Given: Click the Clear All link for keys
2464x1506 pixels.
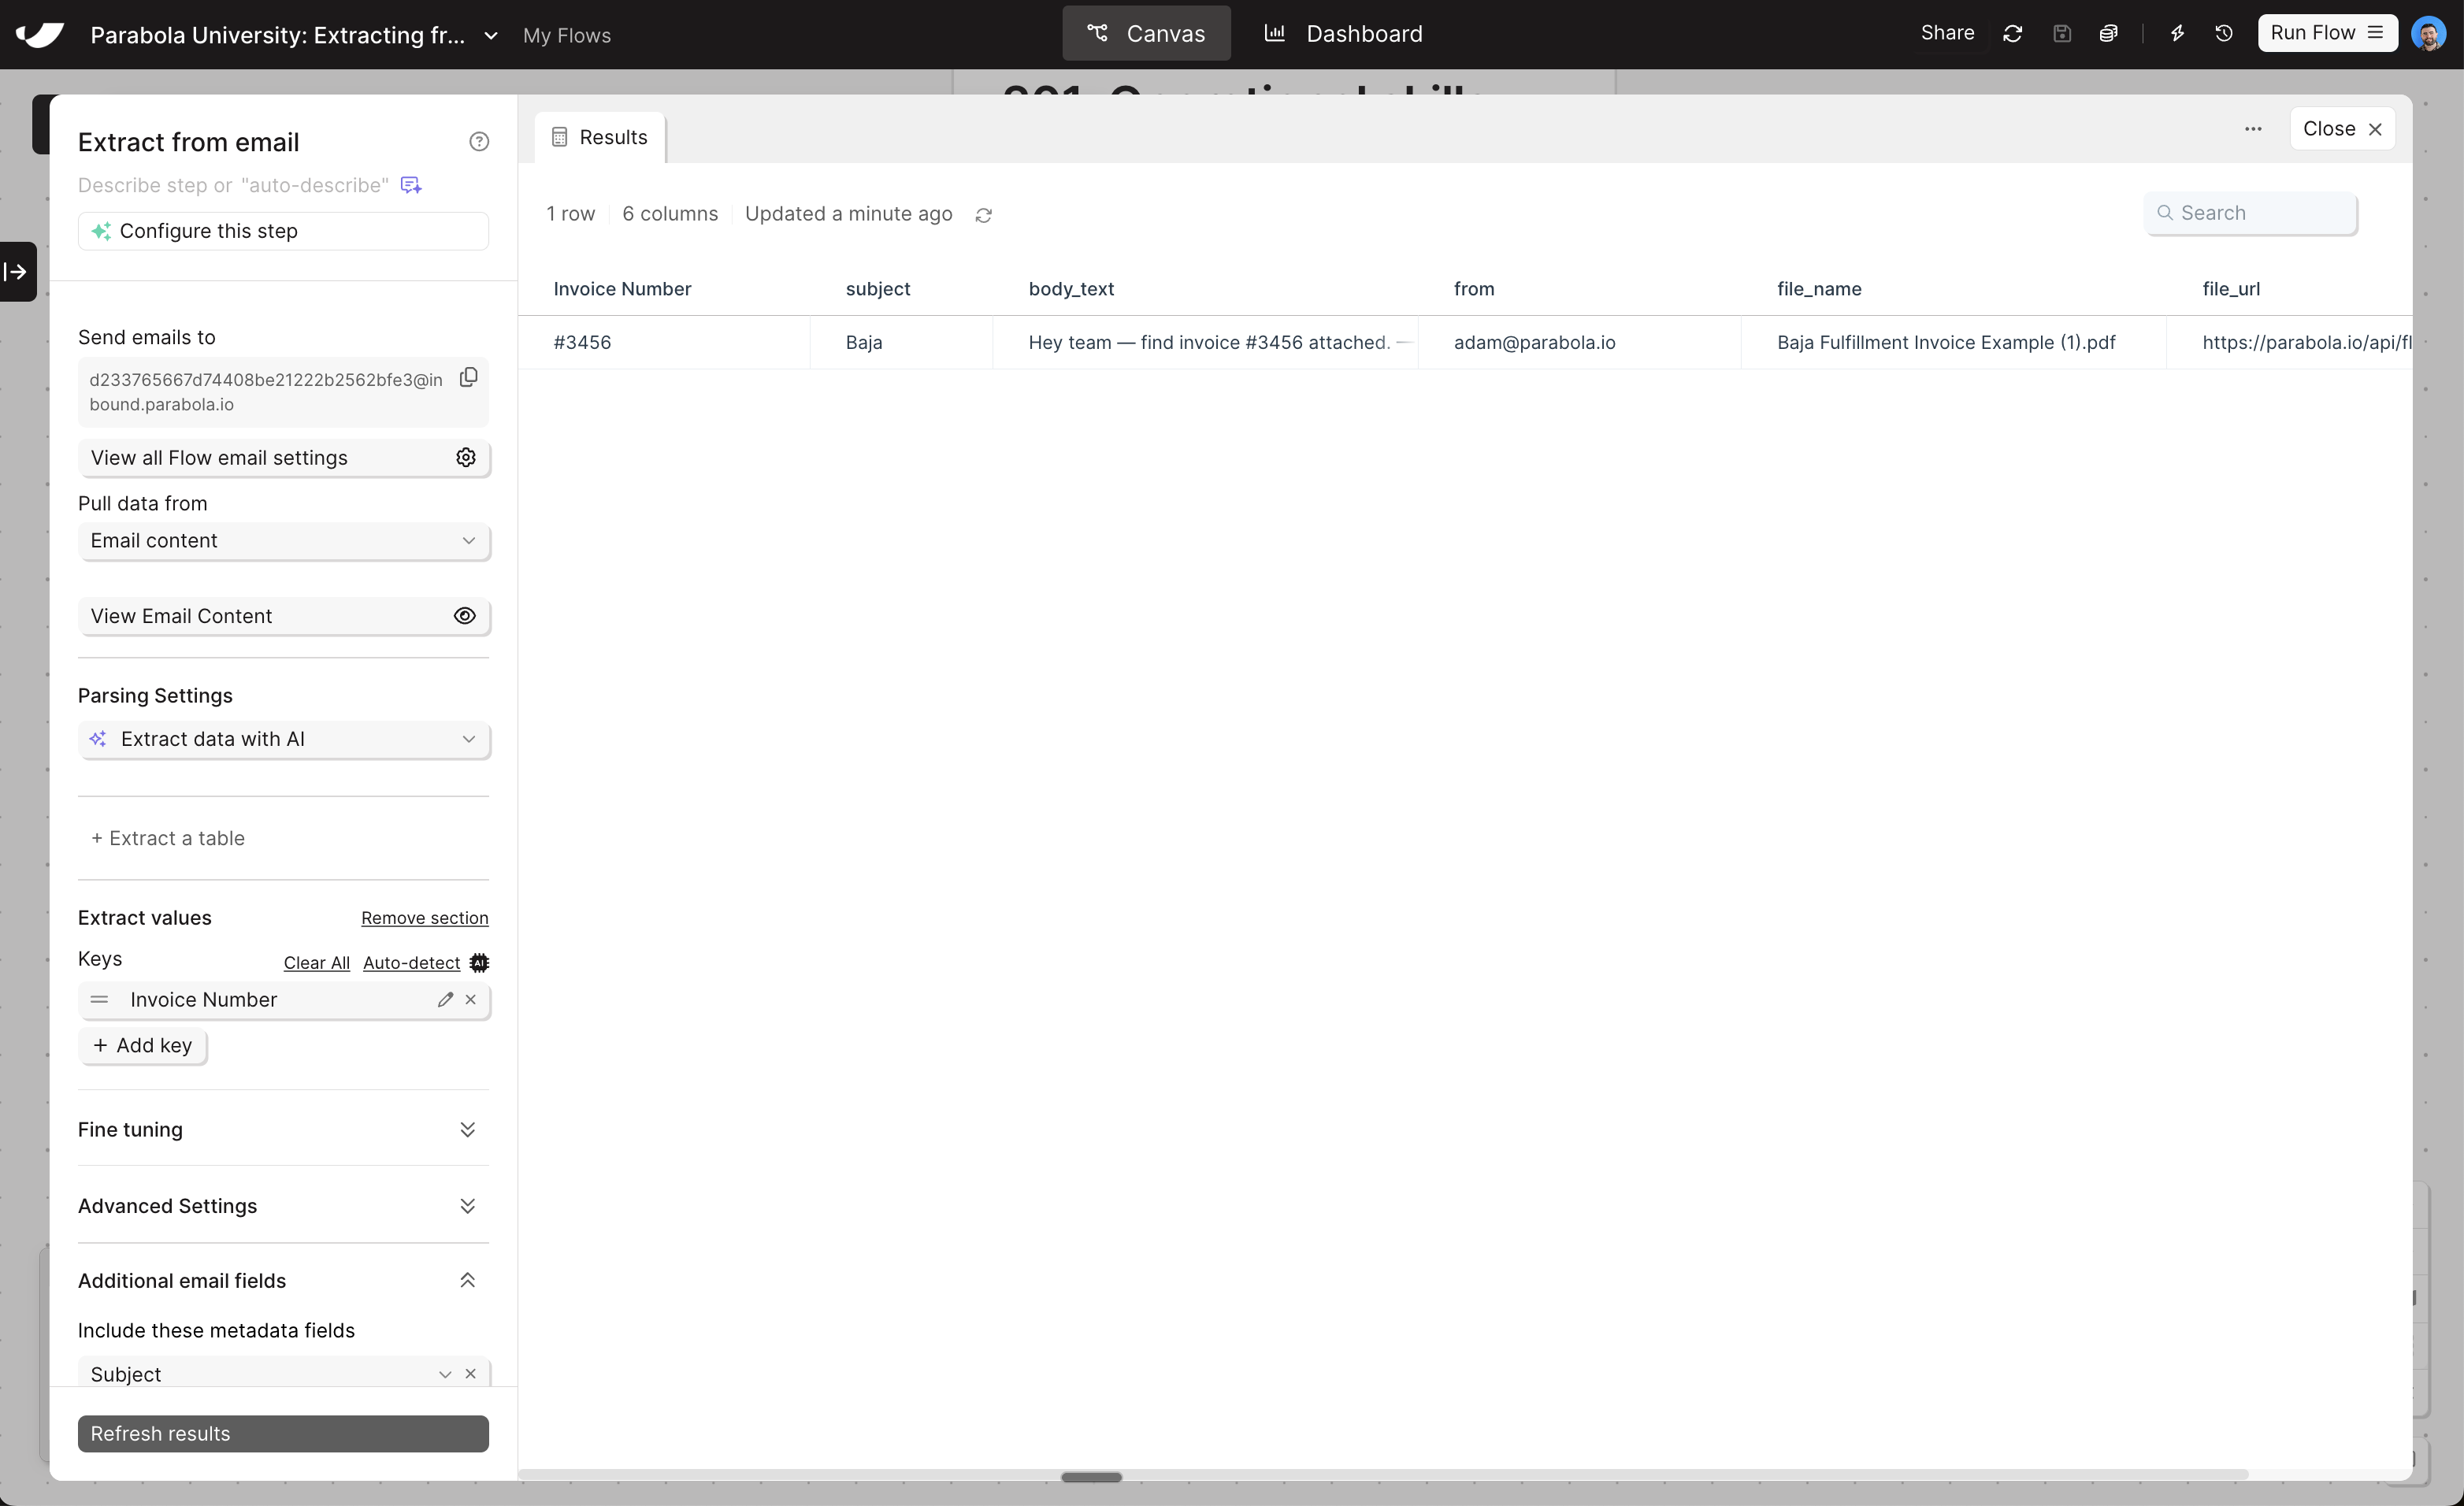Looking at the screenshot, I should (316, 962).
